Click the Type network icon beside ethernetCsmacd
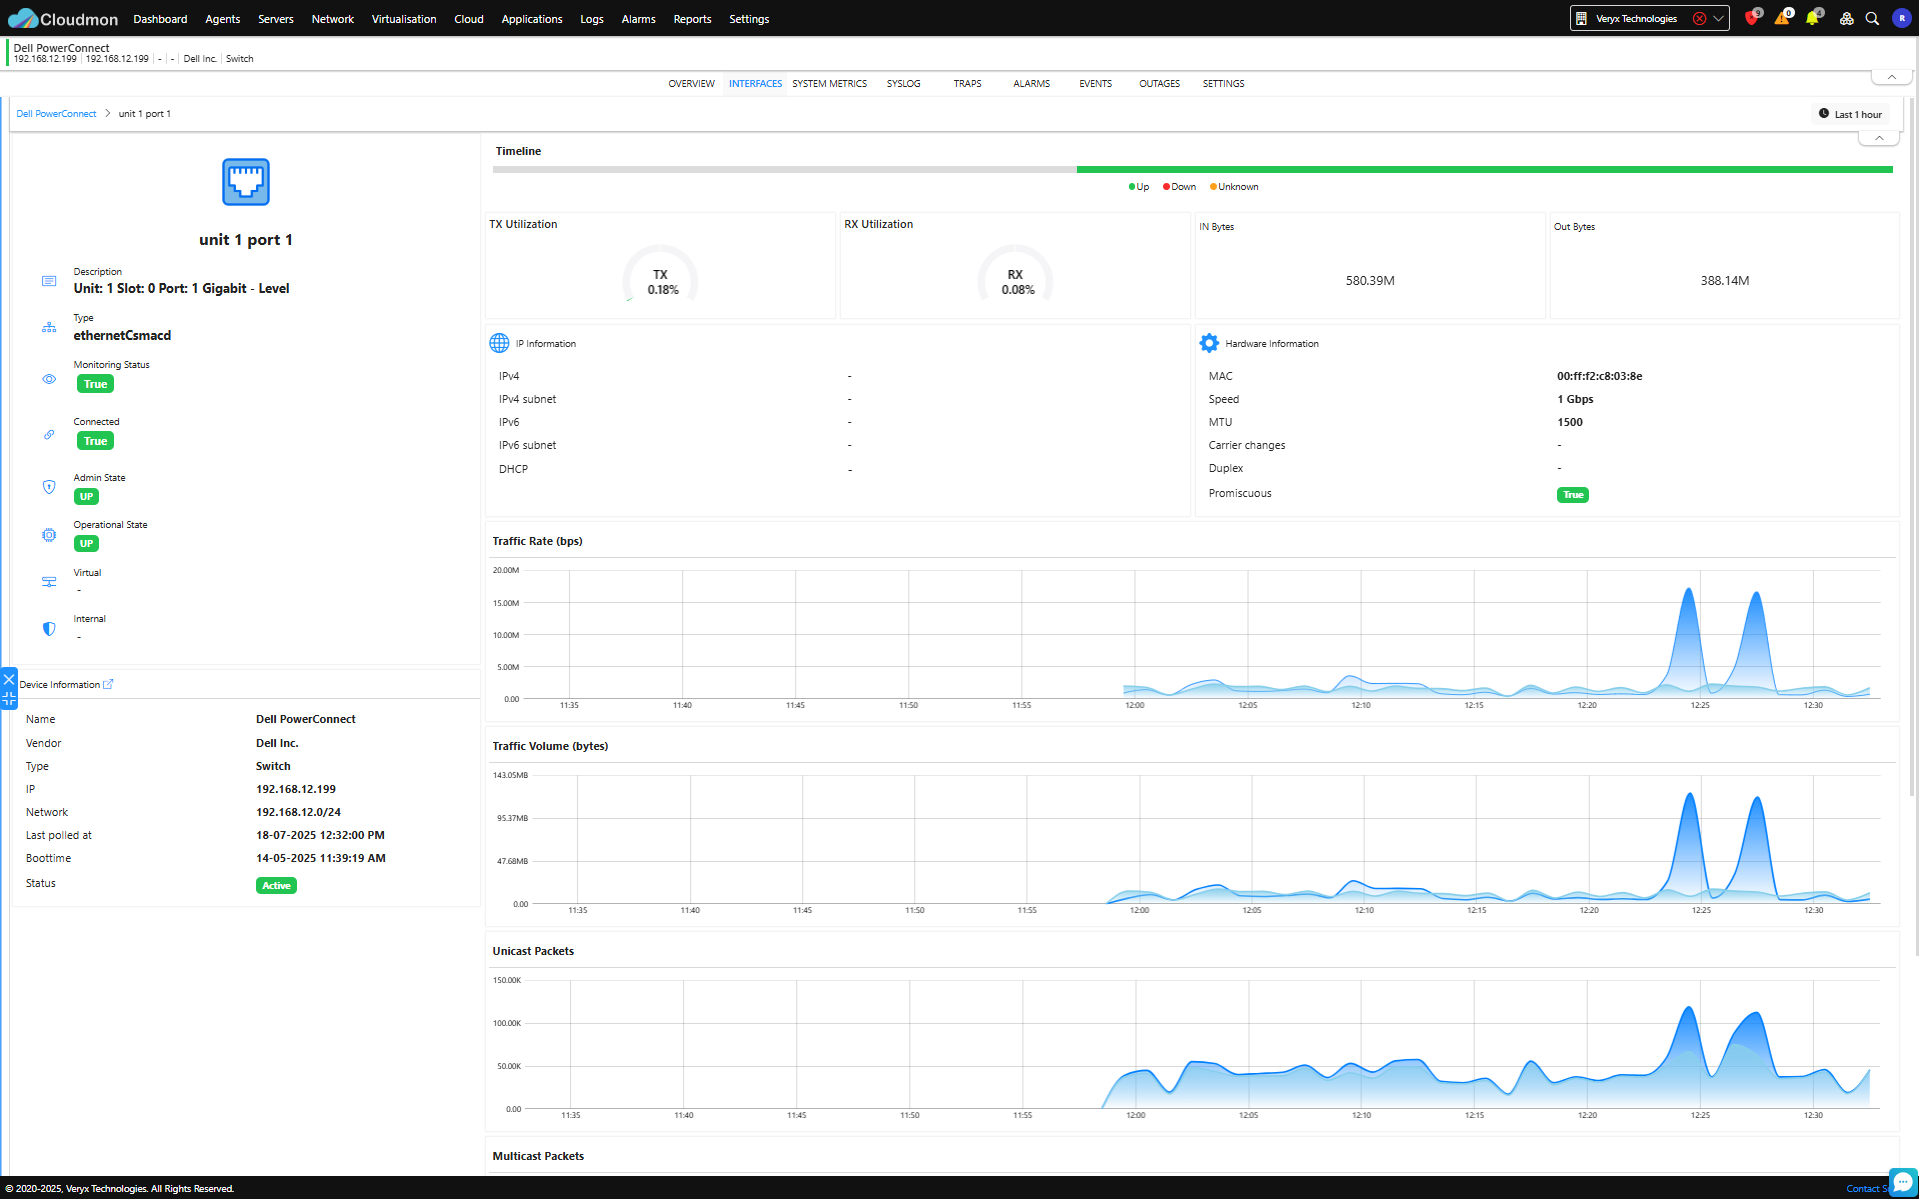This screenshot has width=1919, height=1199. pyautogui.click(x=49, y=327)
